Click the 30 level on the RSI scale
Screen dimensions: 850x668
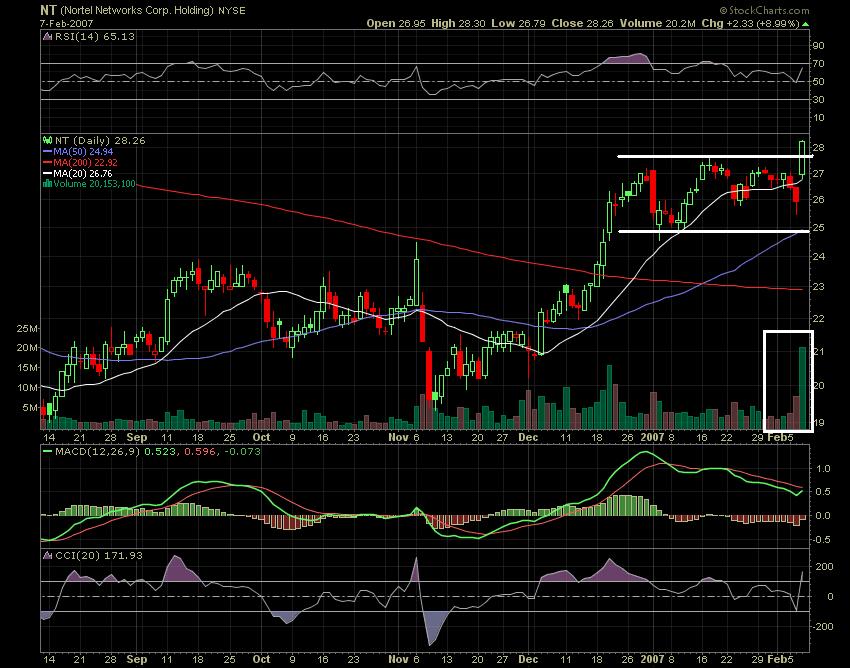tap(819, 100)
